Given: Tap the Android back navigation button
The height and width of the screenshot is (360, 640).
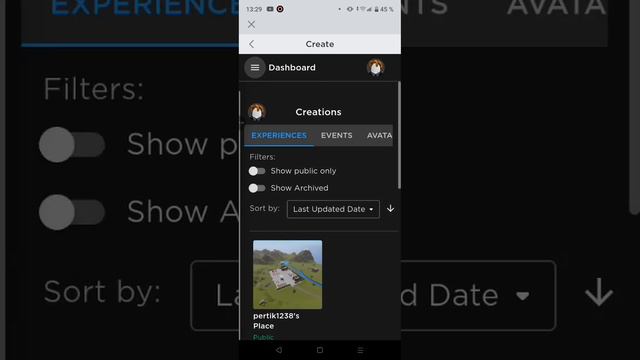Looking at the screenshot, I should point(279,350).
